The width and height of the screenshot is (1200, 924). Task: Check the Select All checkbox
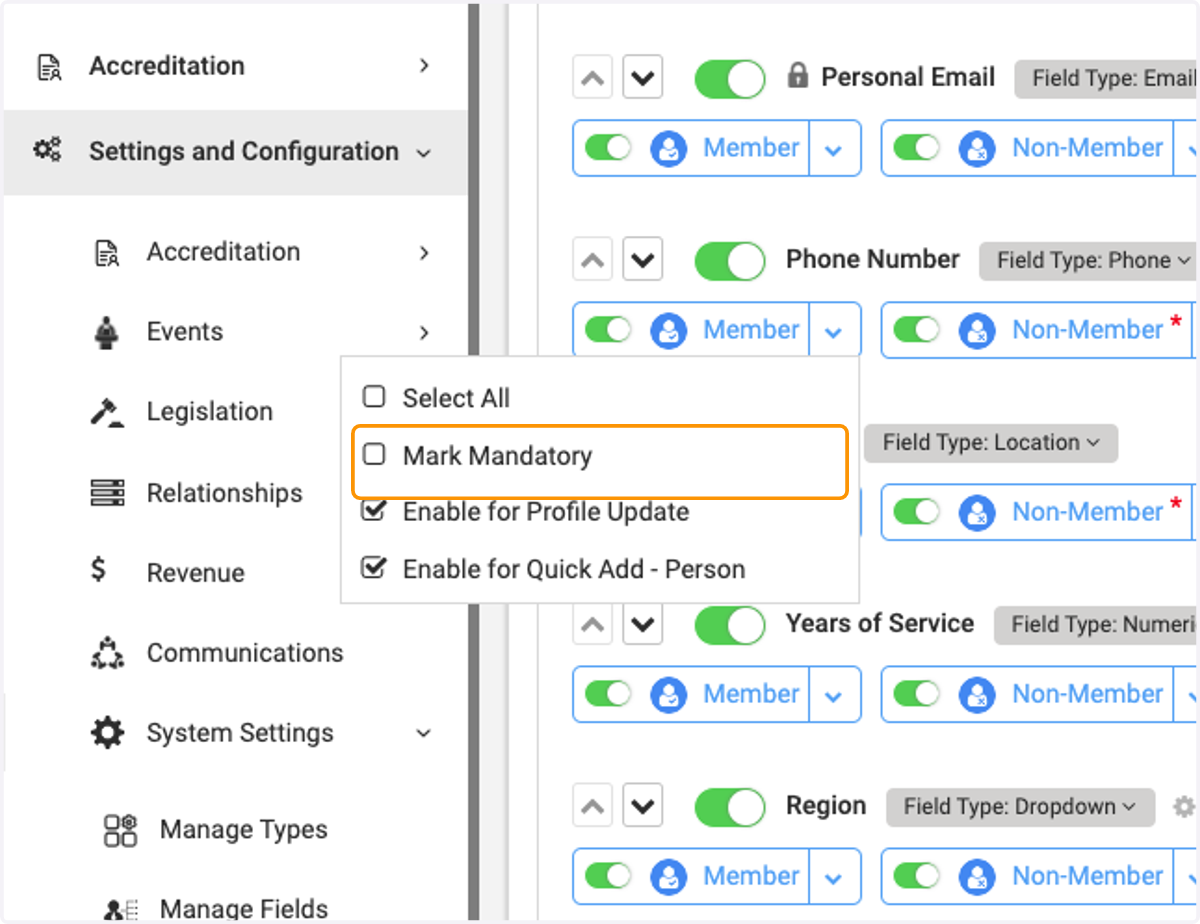[374, 397]
